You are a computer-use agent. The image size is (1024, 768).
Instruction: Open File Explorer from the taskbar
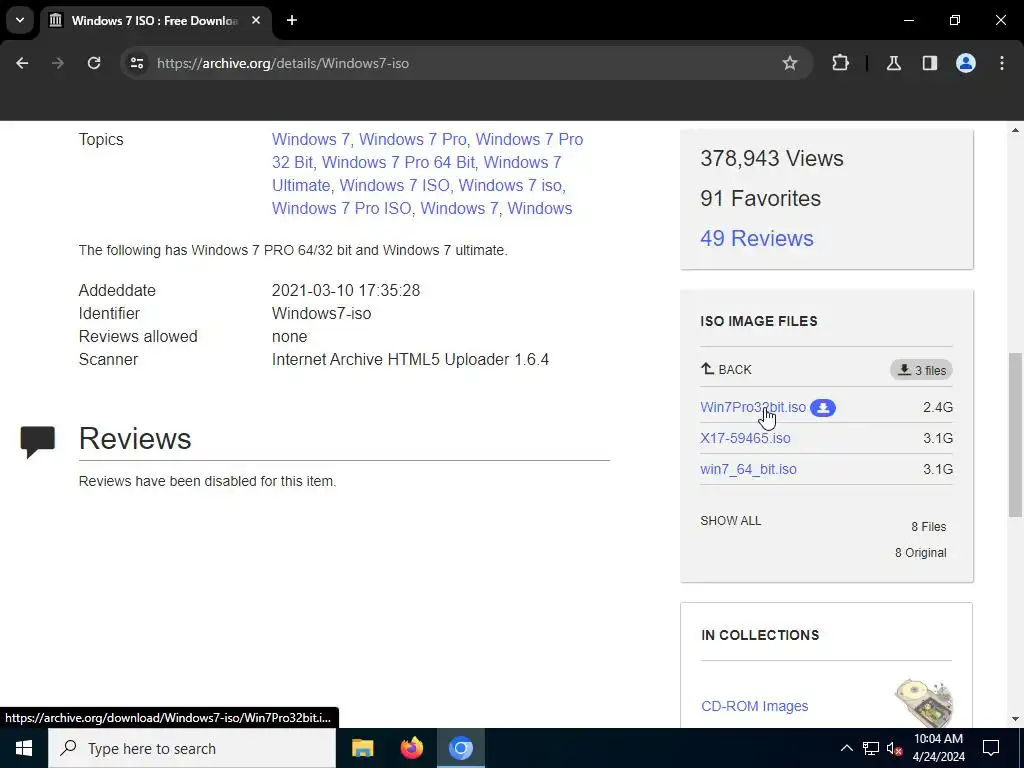[362, 748]
